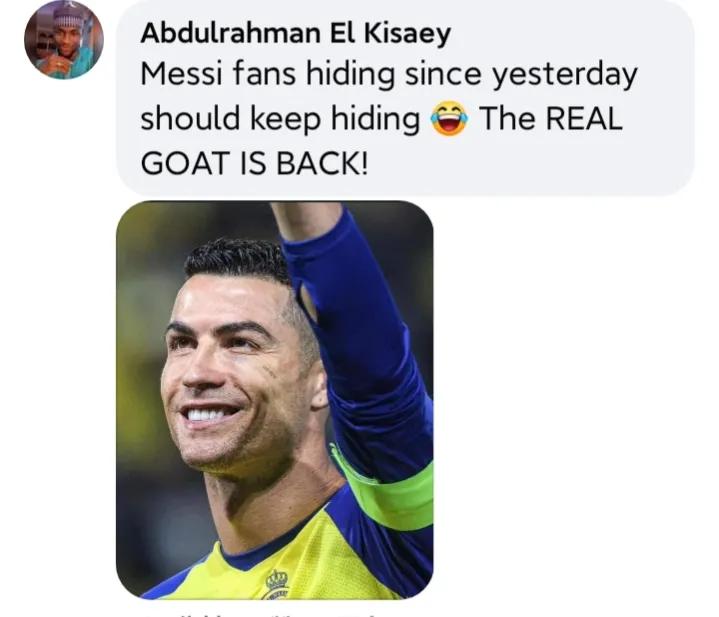Click the partially visible action row below photo
The image size is (719, 617).
pyautogui.click(x=275, y=613)
